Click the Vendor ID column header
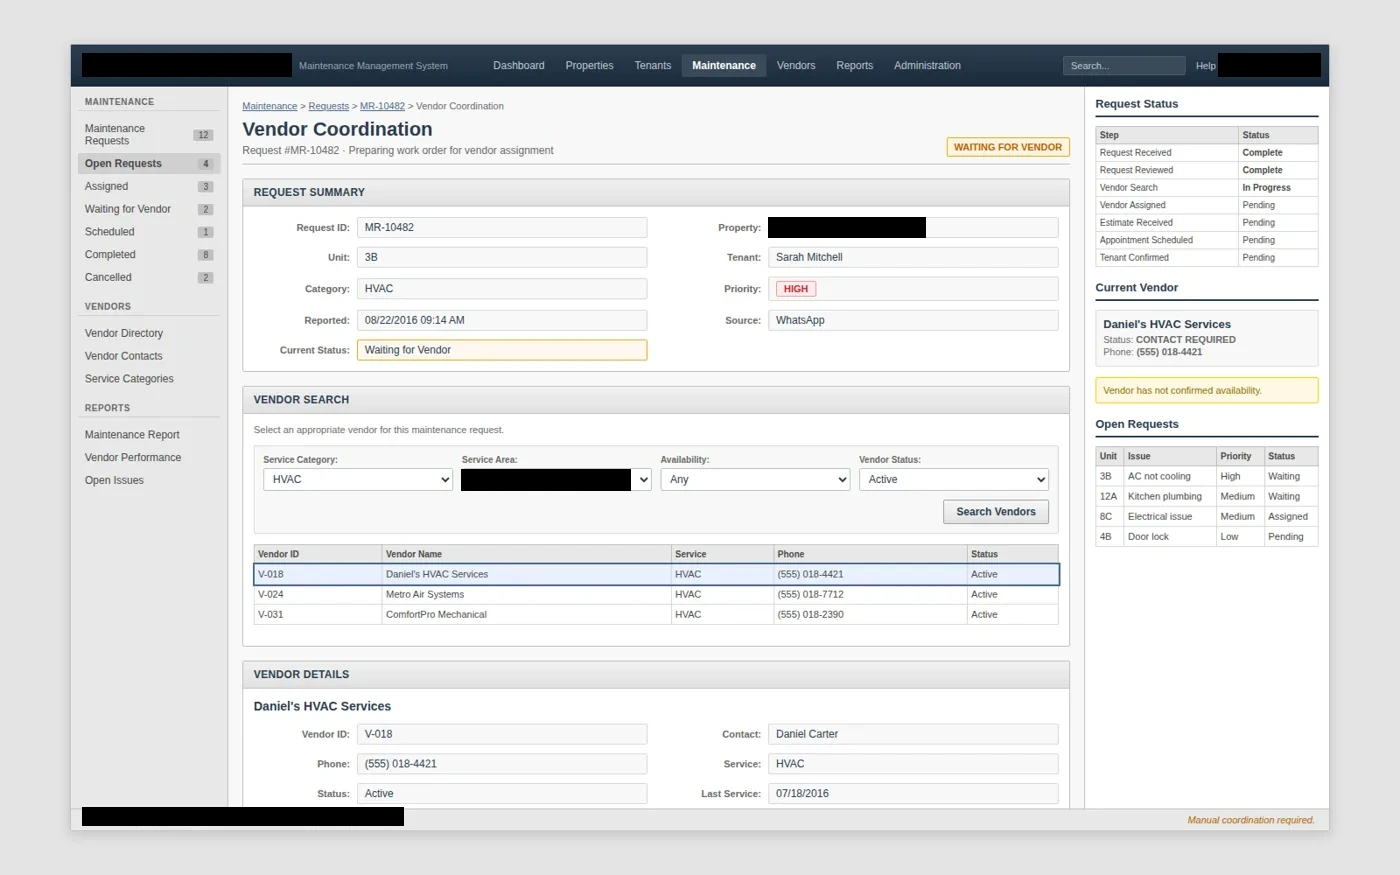The image size is (1400, 875). point(318,554)
